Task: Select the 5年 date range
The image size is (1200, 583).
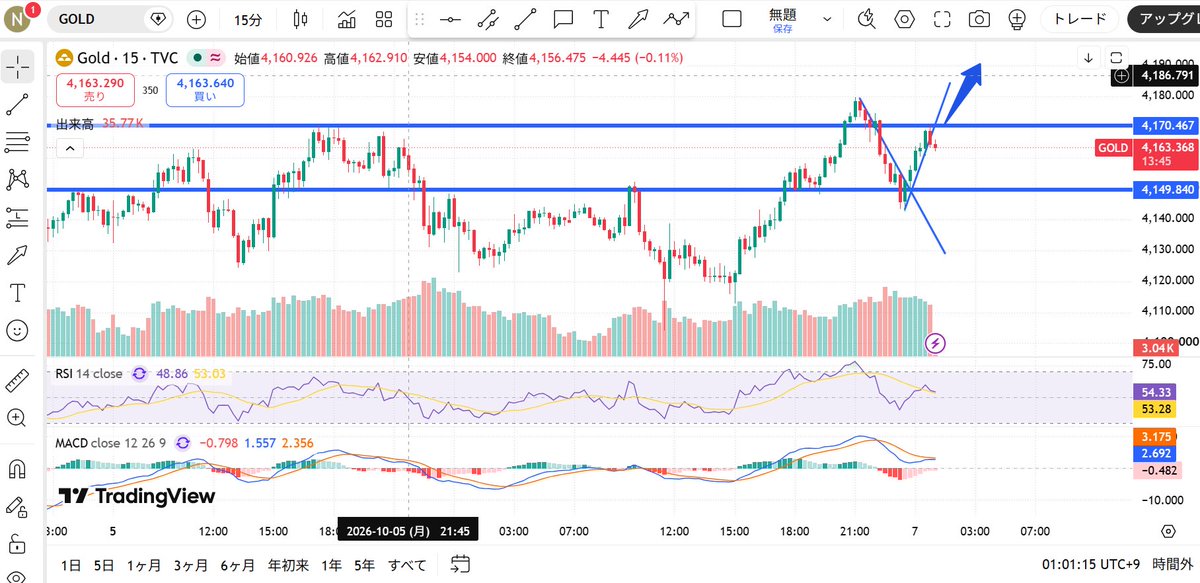Action: click(364, 565)
